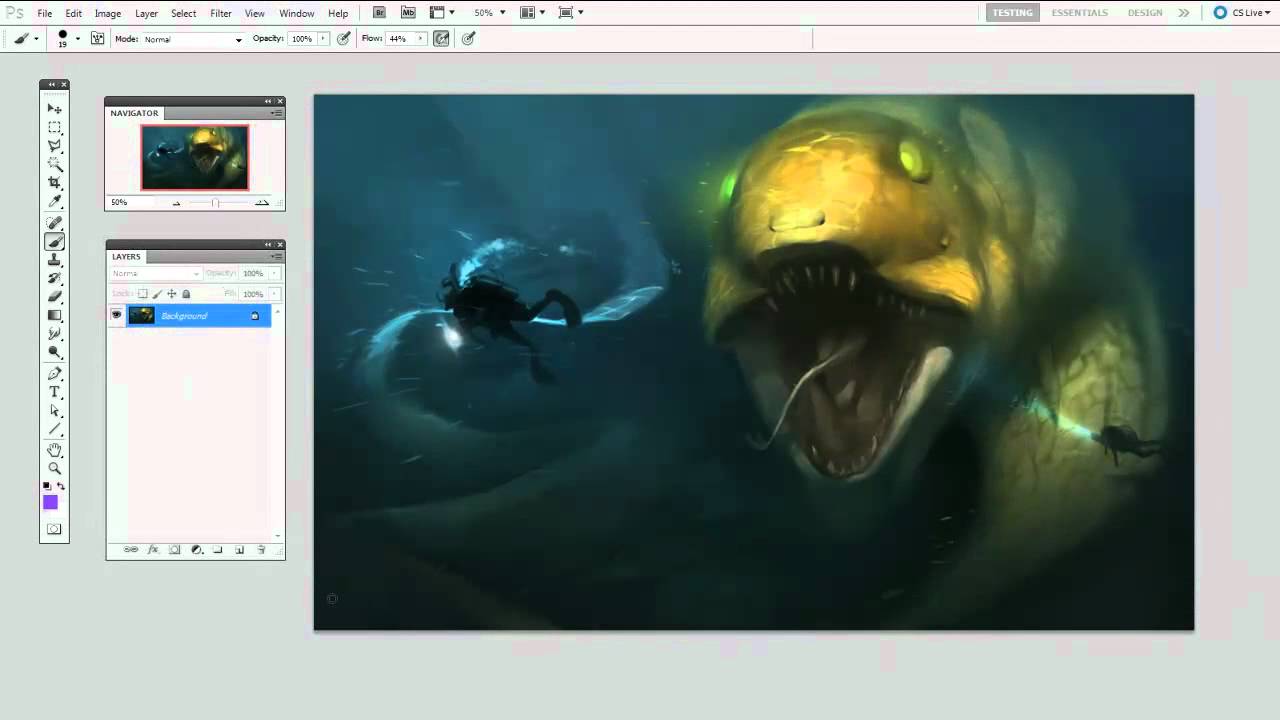Viewport: 1280px width, 720px height.
Task: Toggle lock all in Layers panel
Action: tap(186, 294)
